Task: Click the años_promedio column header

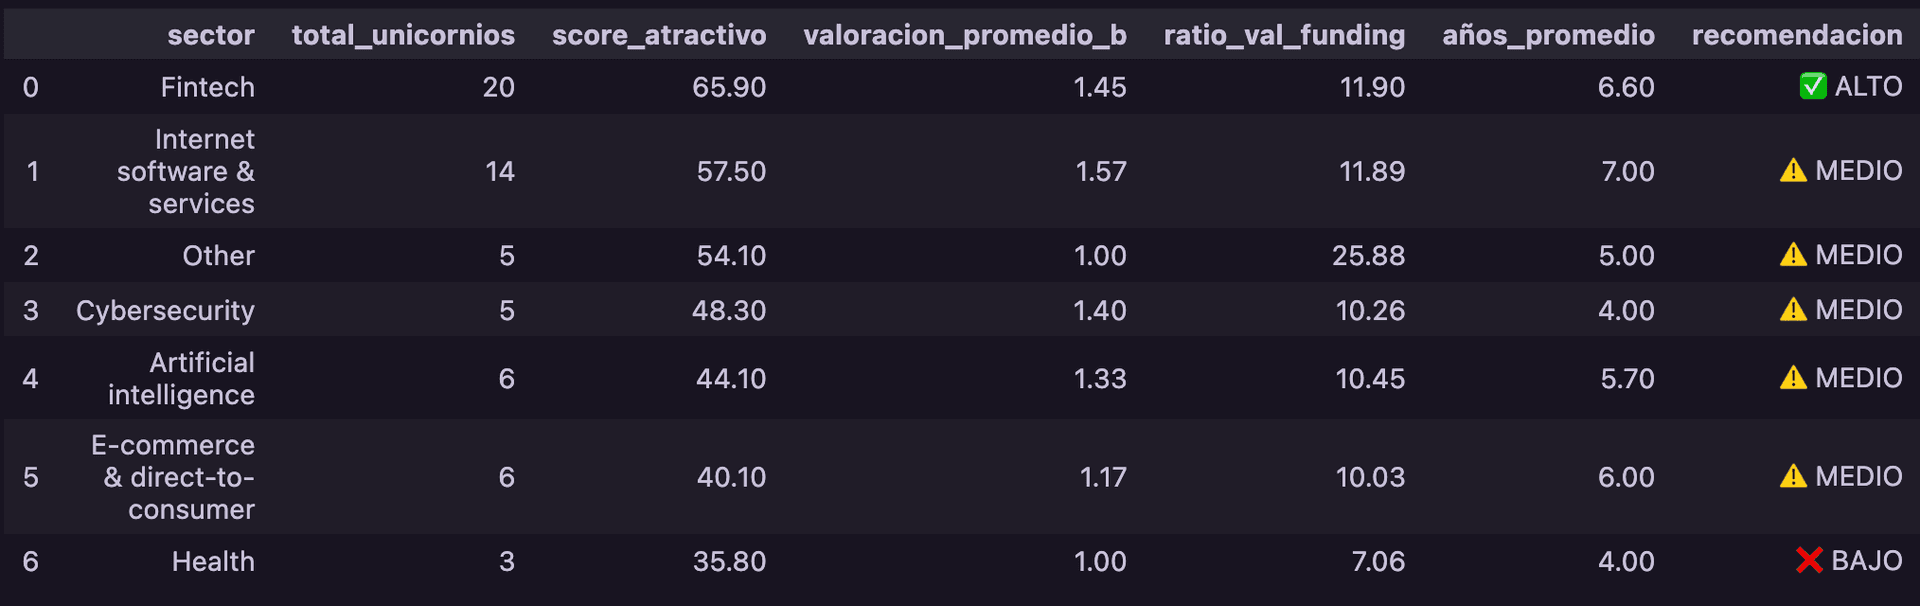Action: (x=1548, y=35)
